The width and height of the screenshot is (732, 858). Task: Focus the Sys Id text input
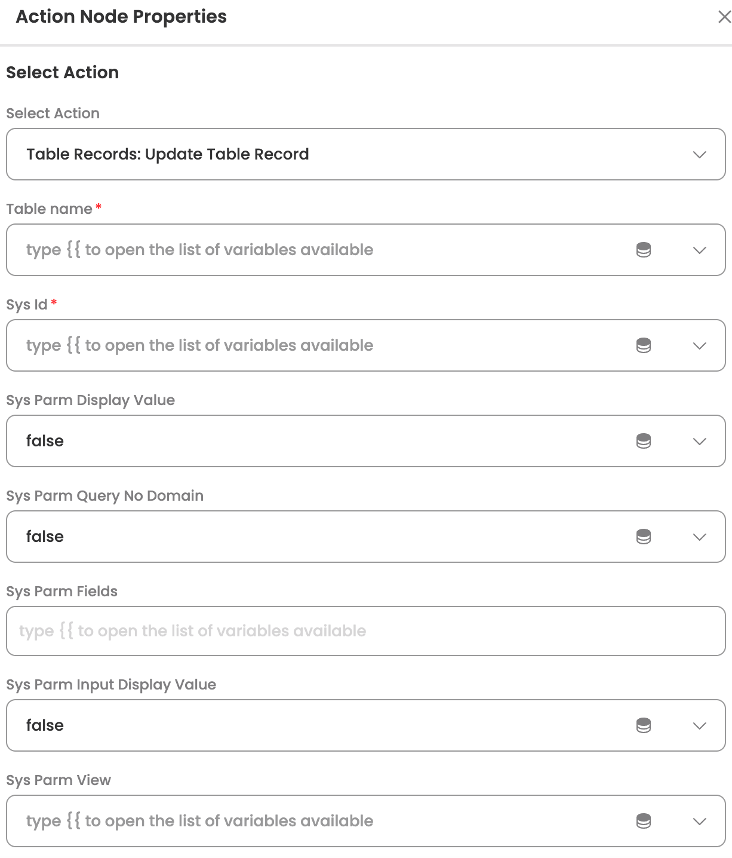[x=300, y=346]
